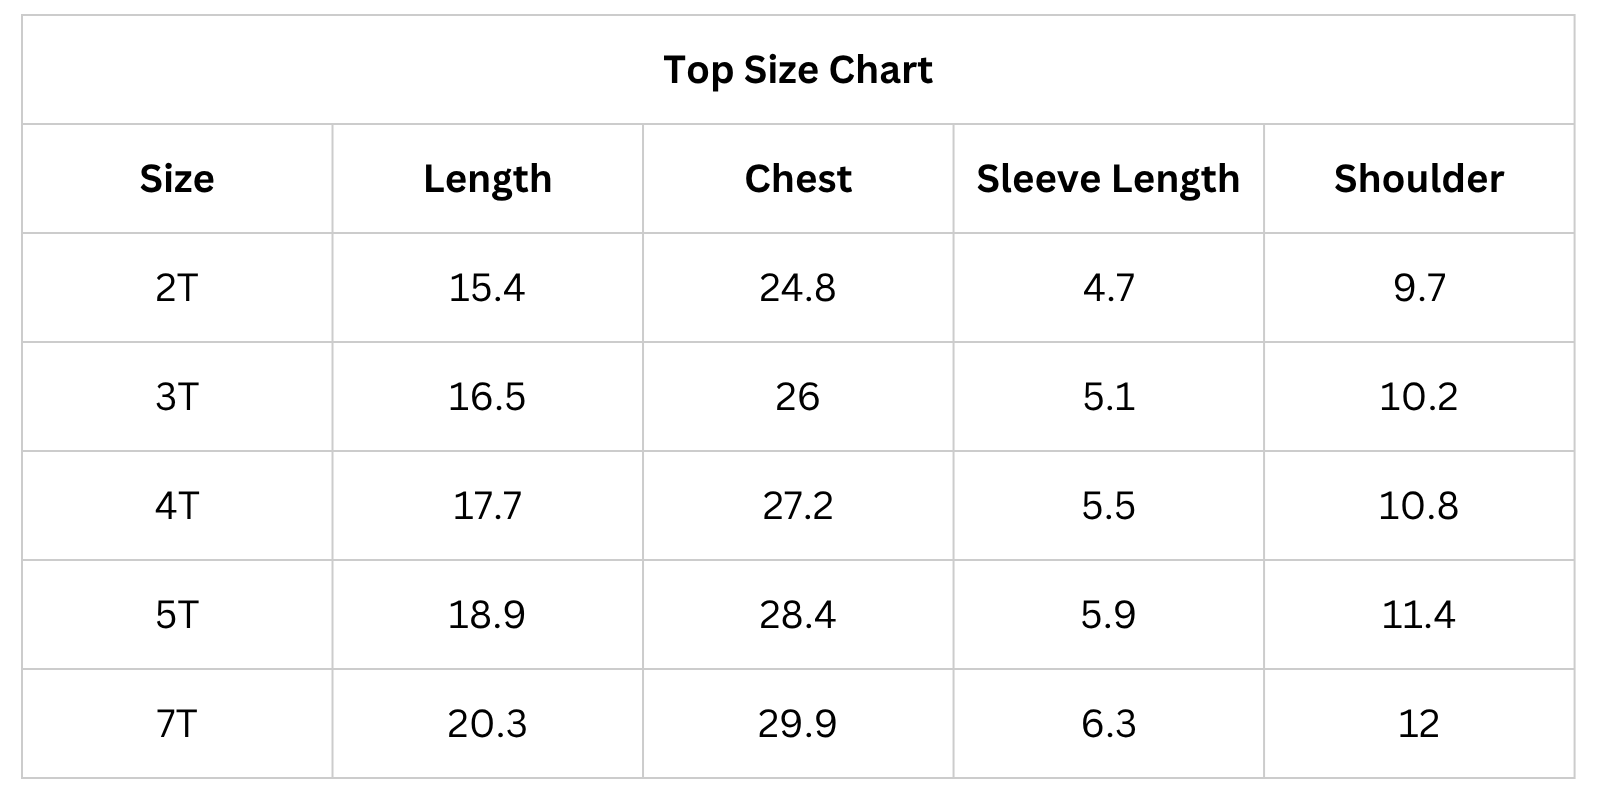Click the 7T size row label

(x=177, y=724)
